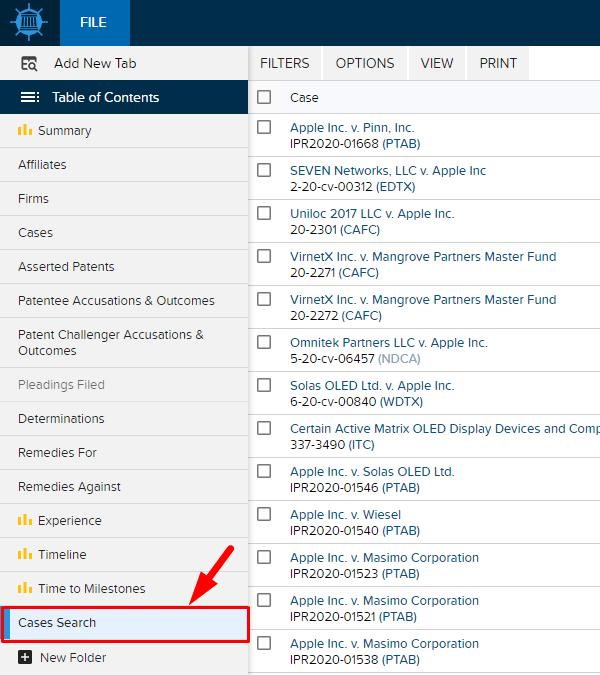Open the Apple Inc. v. Pinn, Inc. link

352,127
